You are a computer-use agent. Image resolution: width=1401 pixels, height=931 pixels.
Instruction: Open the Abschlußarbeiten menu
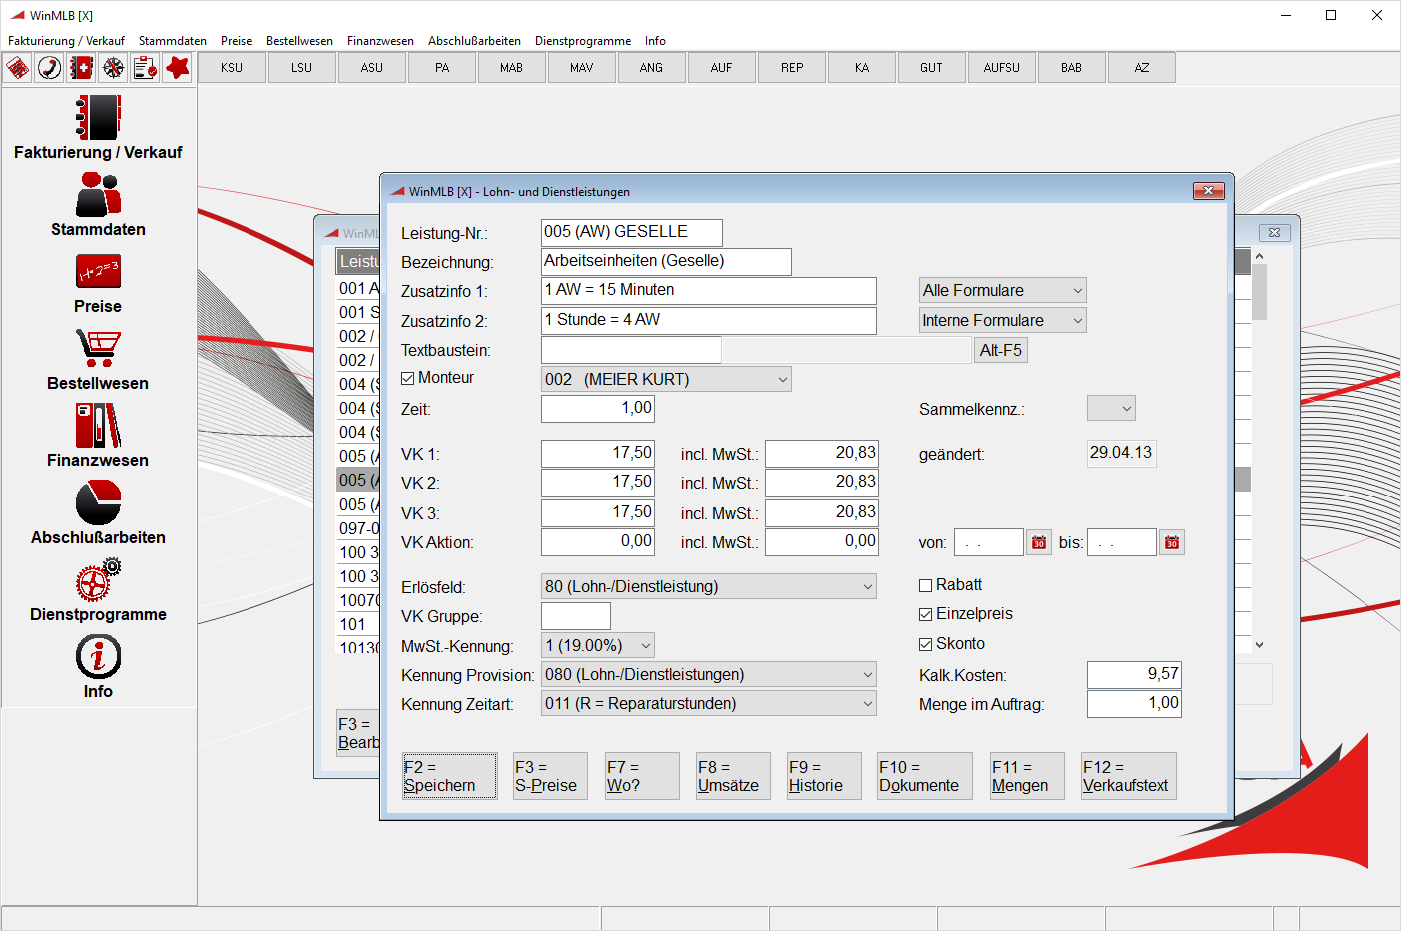[474, 41]
